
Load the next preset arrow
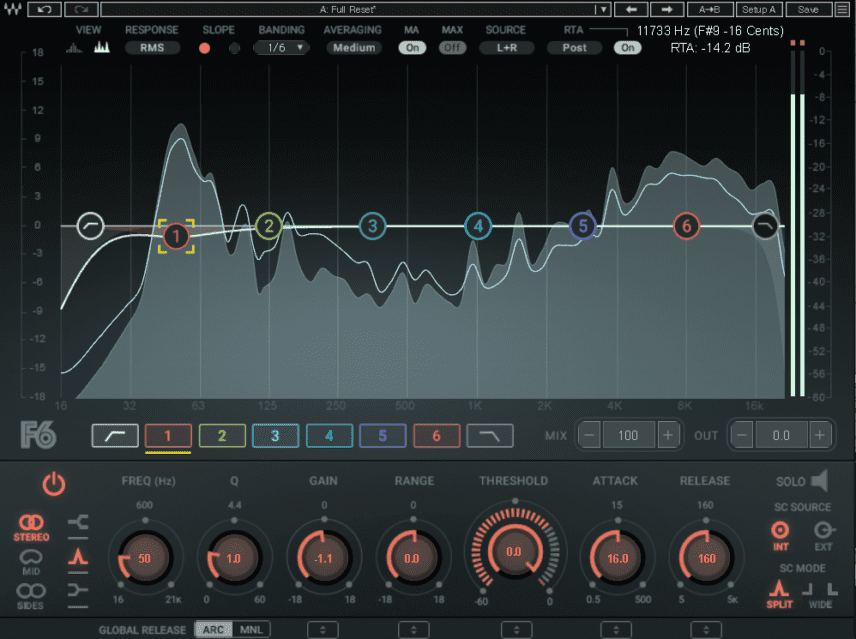[667, 9]
